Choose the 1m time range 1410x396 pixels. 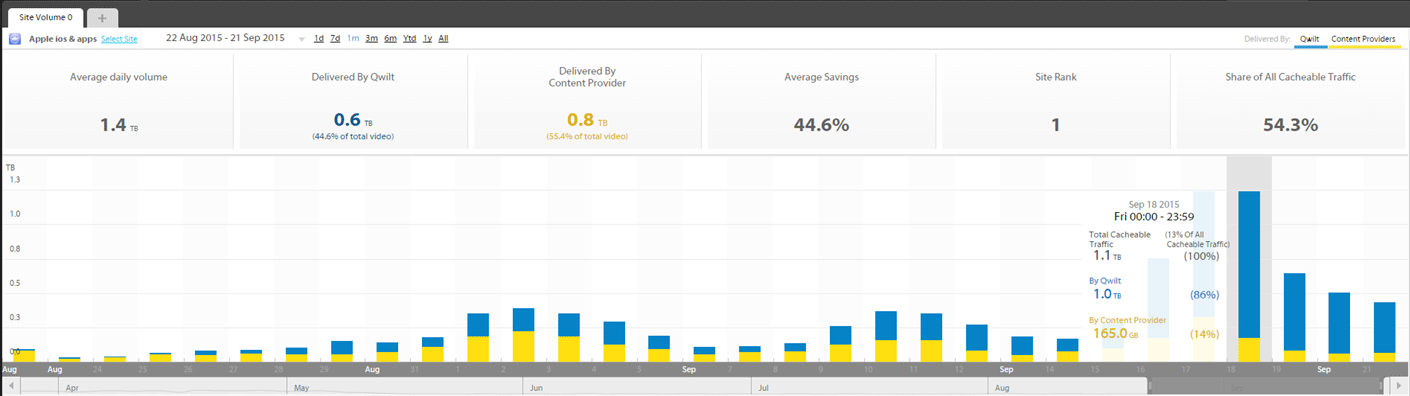[353, 39]
